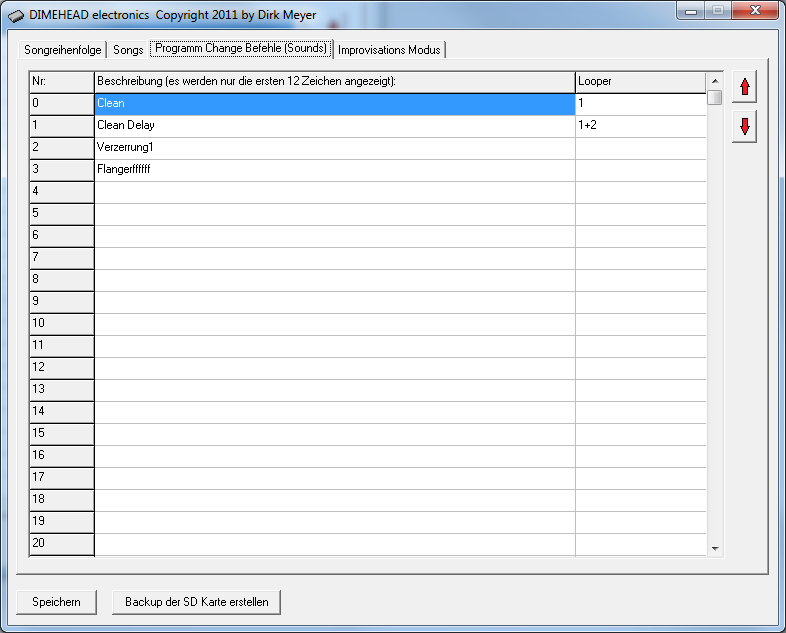Viewport: 786px width, 633px height.
Task: Select the 'Clean' description cell
Action: [x=335, y=104]
